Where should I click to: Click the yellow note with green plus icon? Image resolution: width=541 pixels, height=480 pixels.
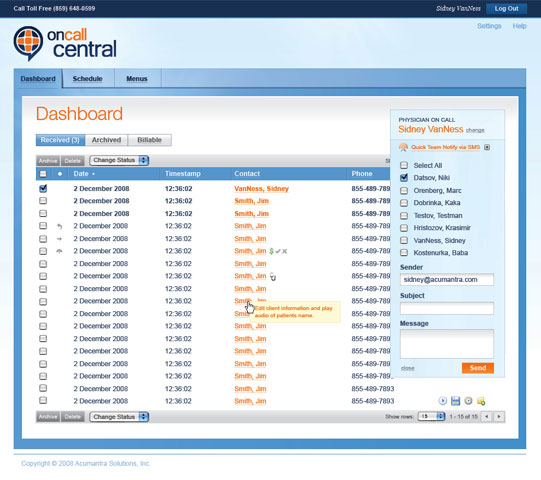tap(481, 401)
